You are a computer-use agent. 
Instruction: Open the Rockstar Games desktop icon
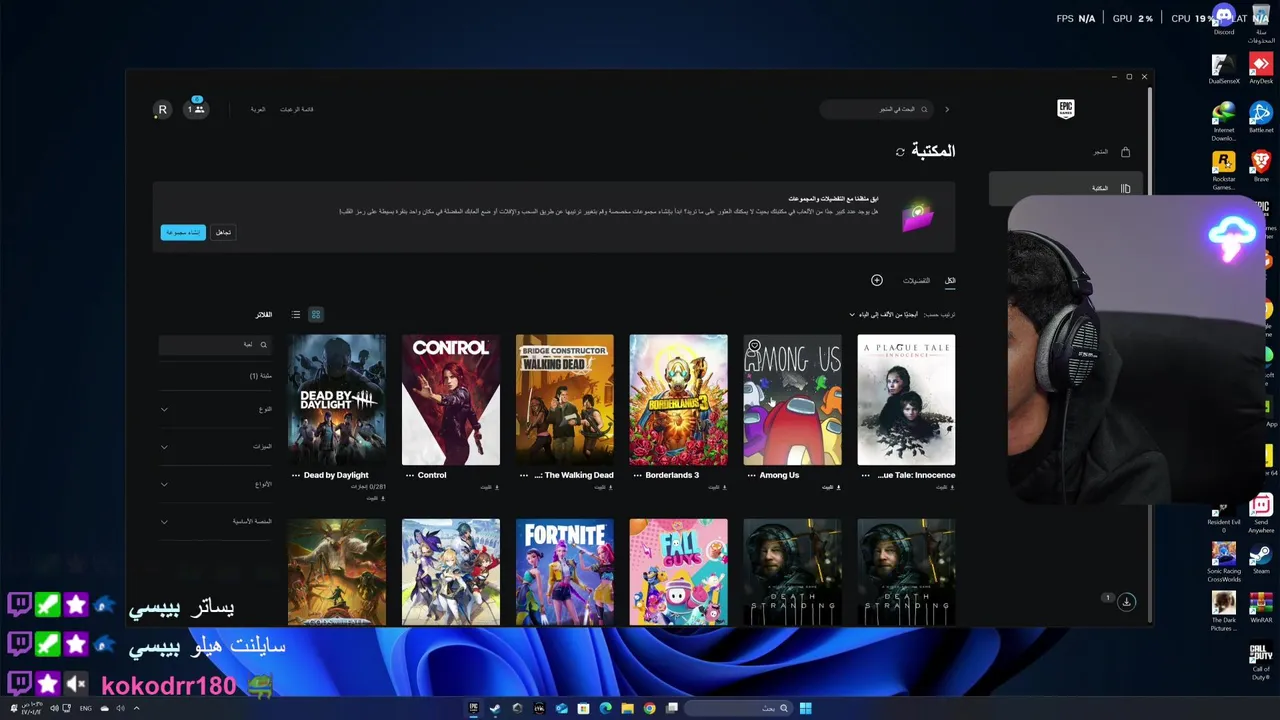[x=1224, y=169]
